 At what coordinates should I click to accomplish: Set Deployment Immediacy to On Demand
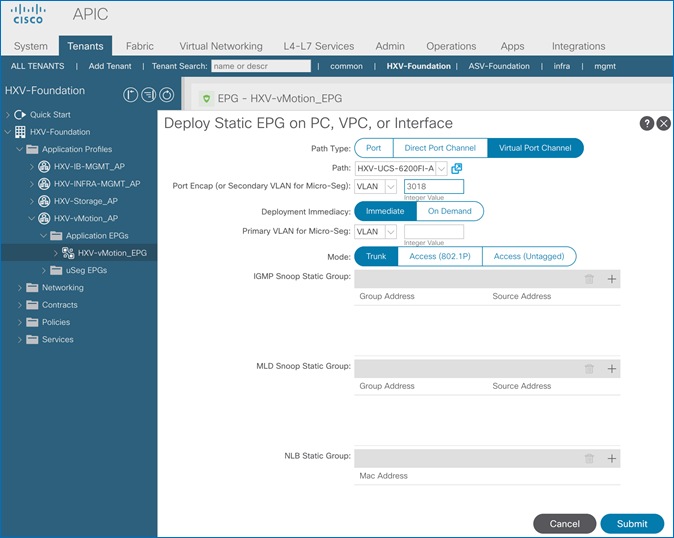coord(450,211)
